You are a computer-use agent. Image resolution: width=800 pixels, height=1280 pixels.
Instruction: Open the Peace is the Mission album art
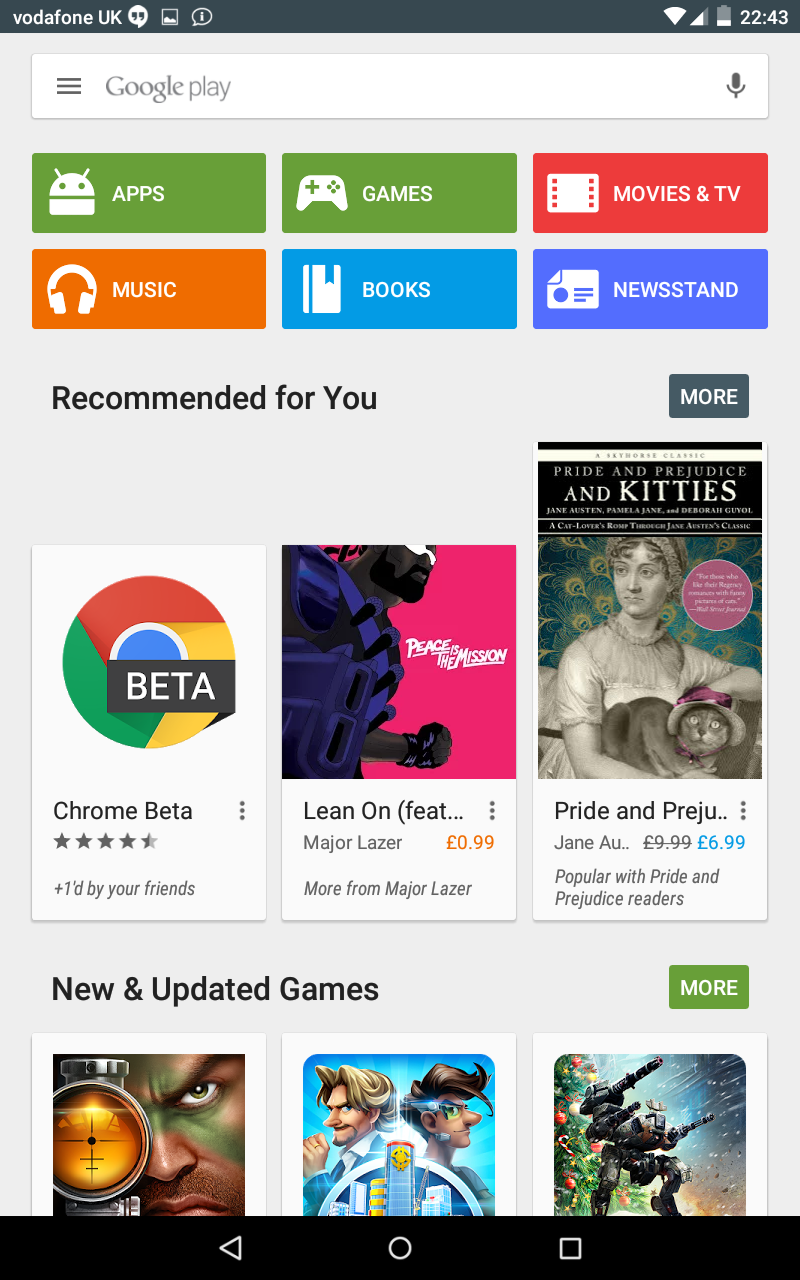pyautogui.click(x=399, y=662)
